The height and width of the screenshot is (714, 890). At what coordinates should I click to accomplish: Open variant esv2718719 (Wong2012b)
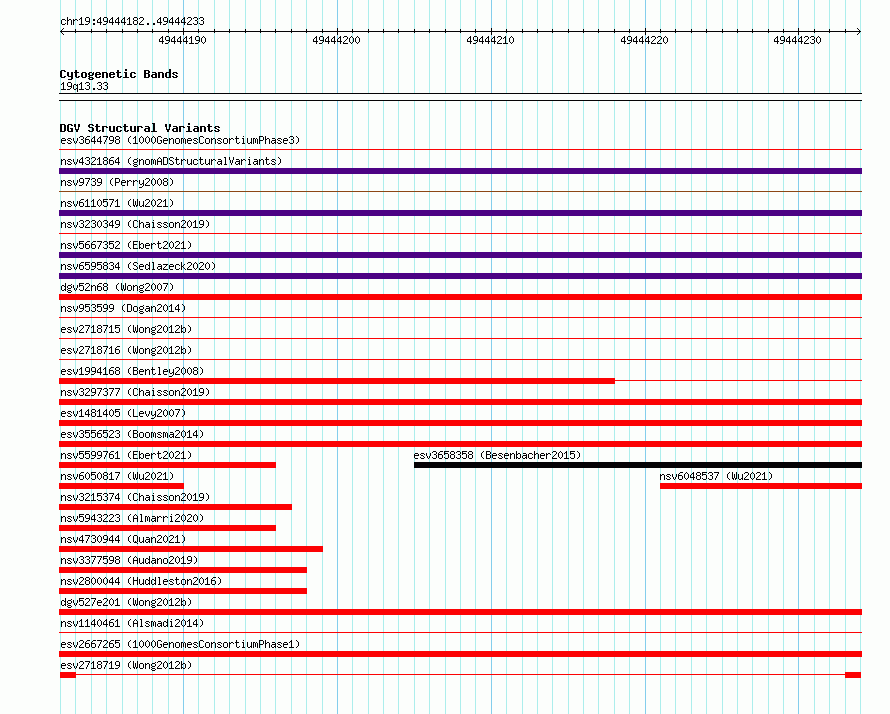[126, 665]
